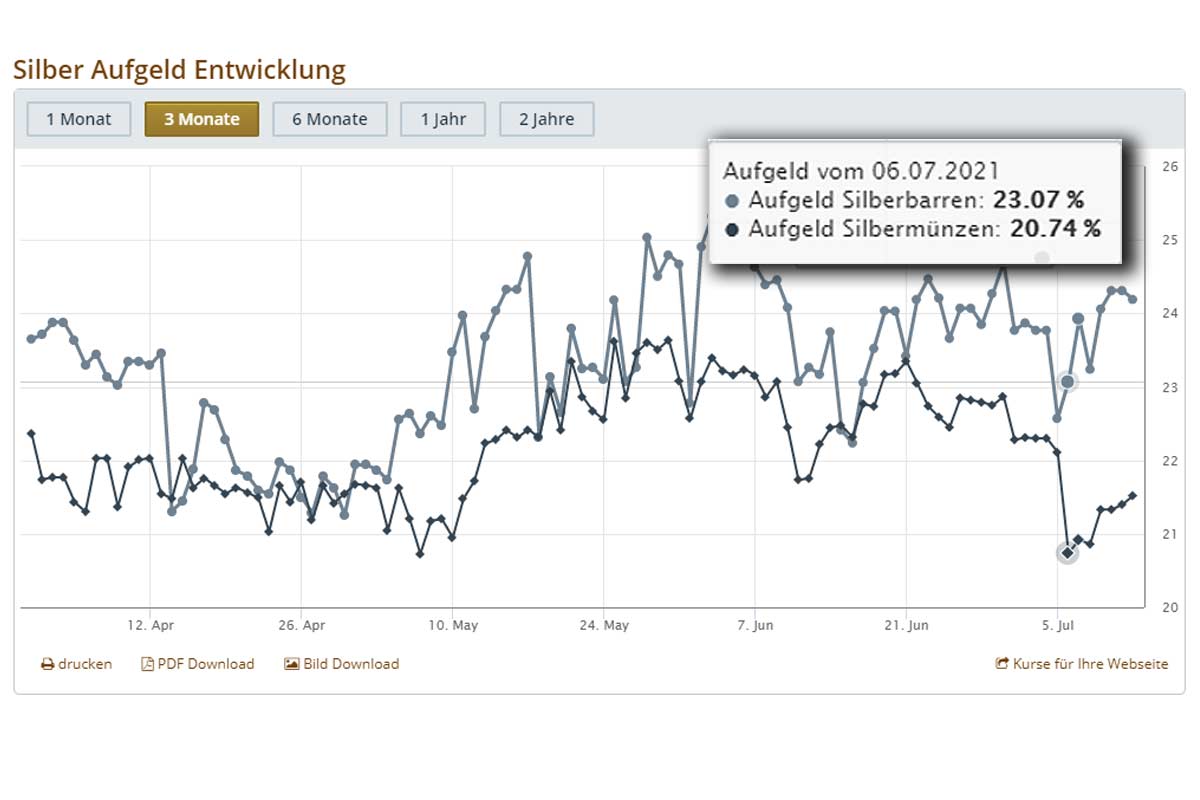The image size is (1200, 800).
Task: Click the PDF file icon
Action: pos(147,664)
